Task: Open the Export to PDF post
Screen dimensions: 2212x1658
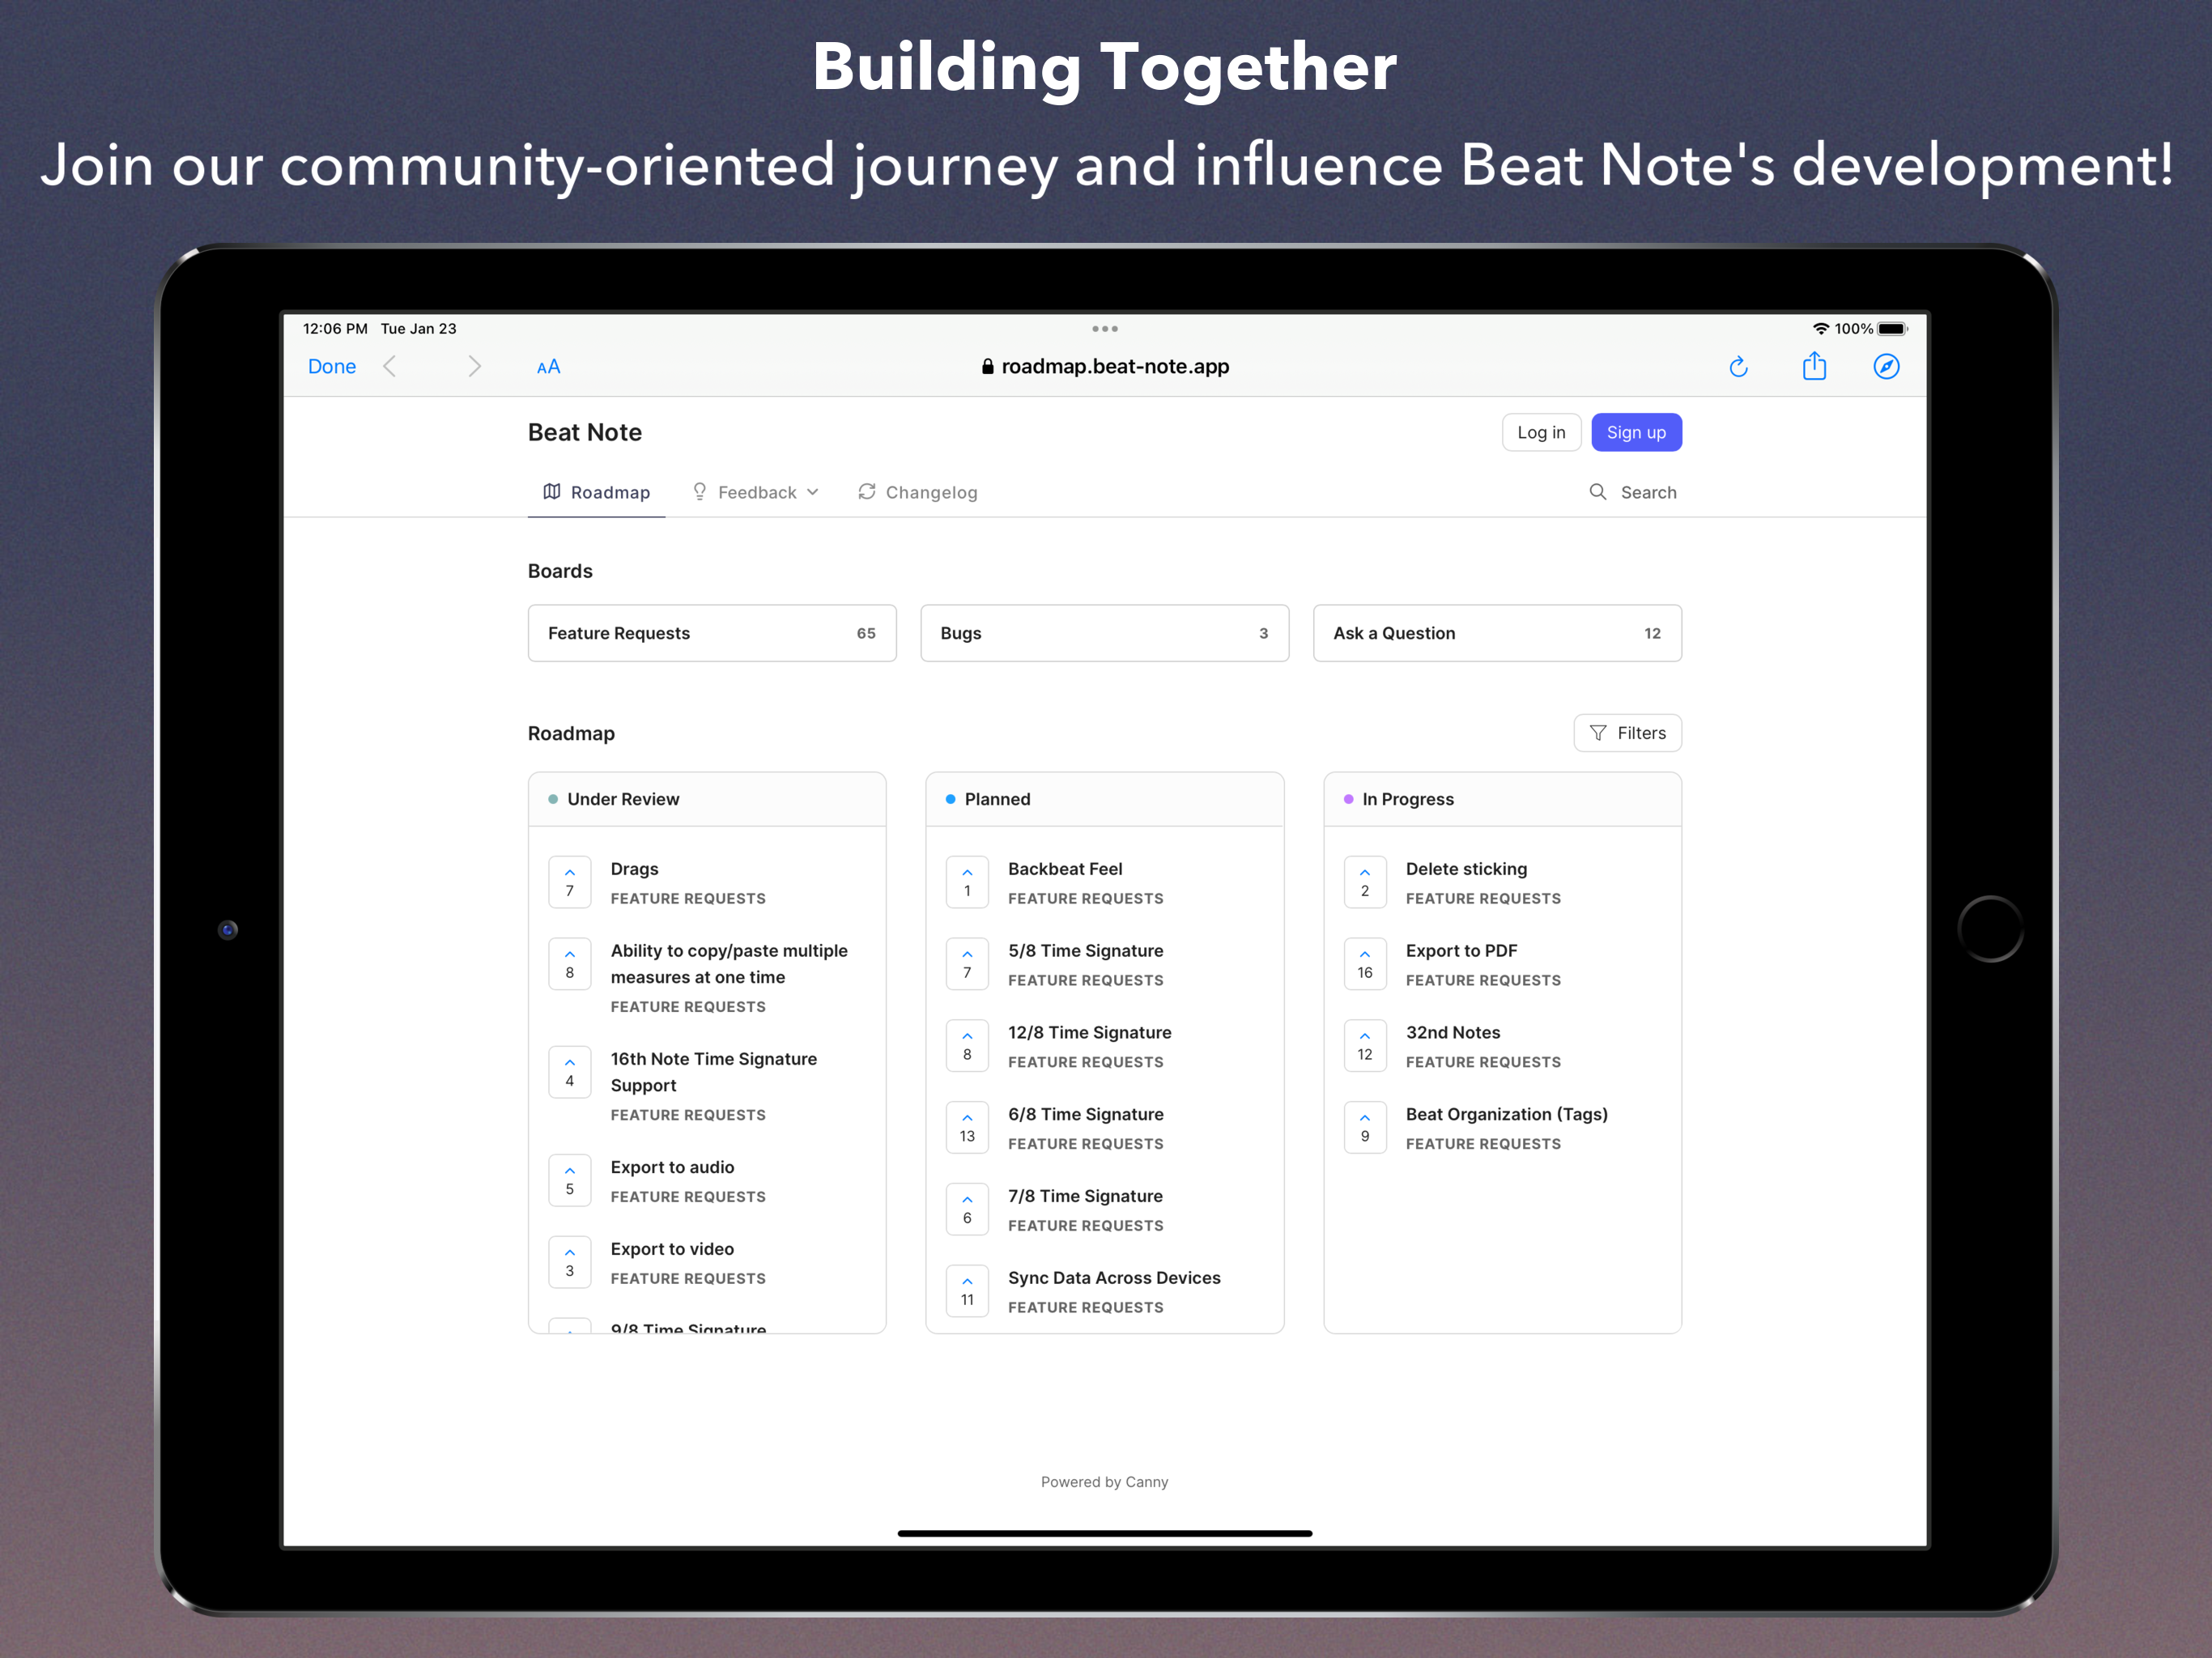Action: click(1461, 951)
